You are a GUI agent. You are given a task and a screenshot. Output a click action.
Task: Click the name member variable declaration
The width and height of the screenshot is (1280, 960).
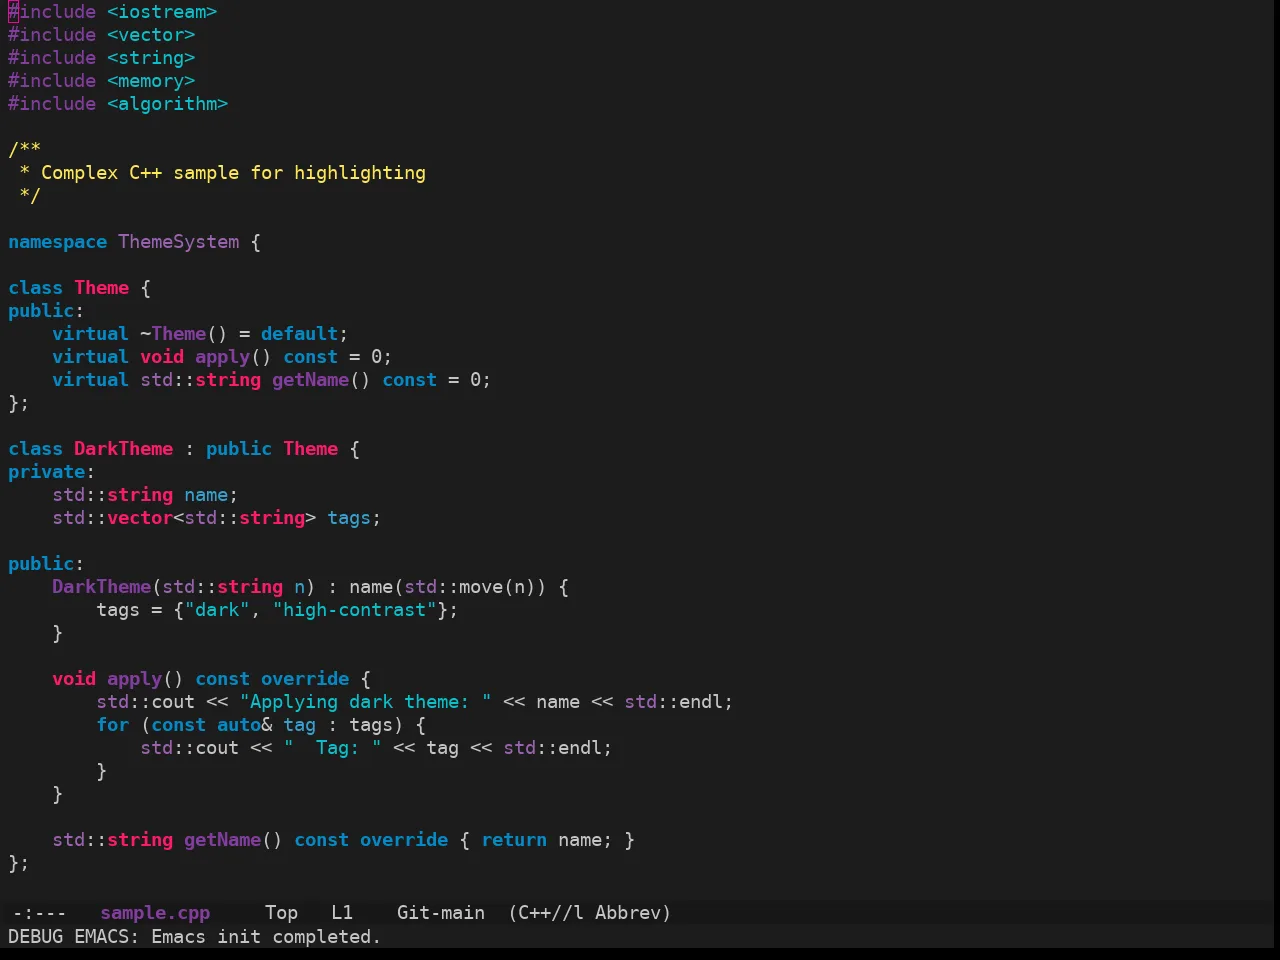point(206,495)
